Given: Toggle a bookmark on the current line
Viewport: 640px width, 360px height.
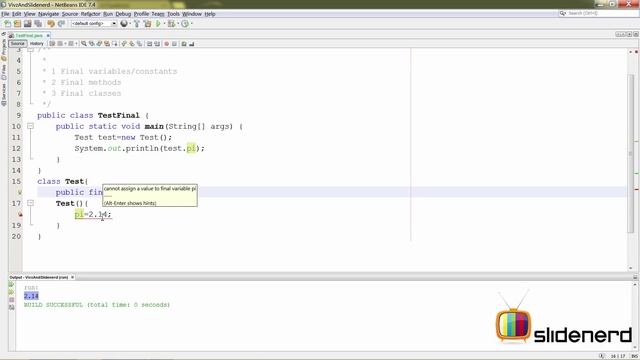Looking at the screenshot, I should [x=140, y=44].
